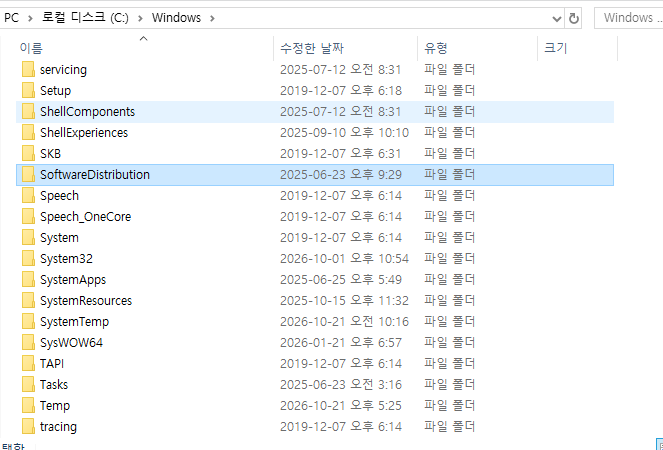
Task: Click date 2019-12-07 오후 6:18
Action: tap(341, 91)
